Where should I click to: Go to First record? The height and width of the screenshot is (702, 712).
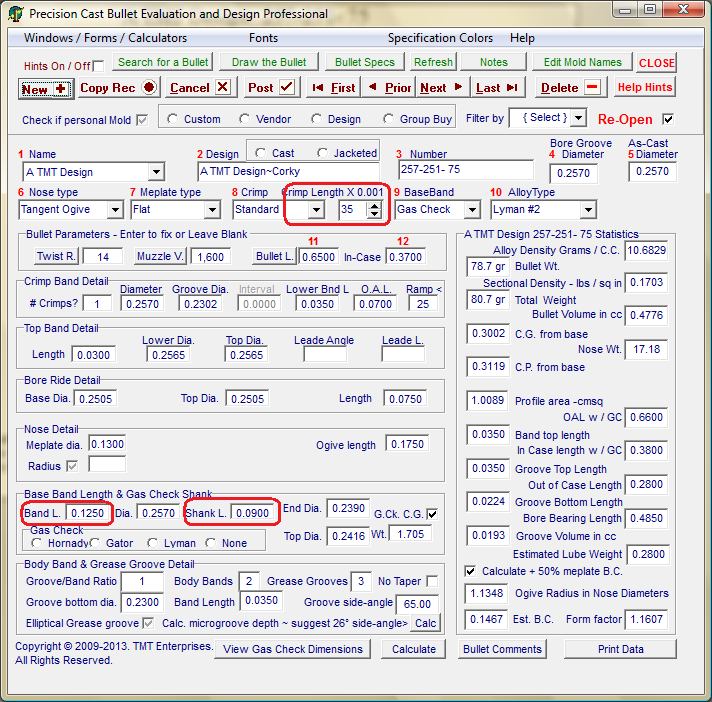click(x=333, y=88)
